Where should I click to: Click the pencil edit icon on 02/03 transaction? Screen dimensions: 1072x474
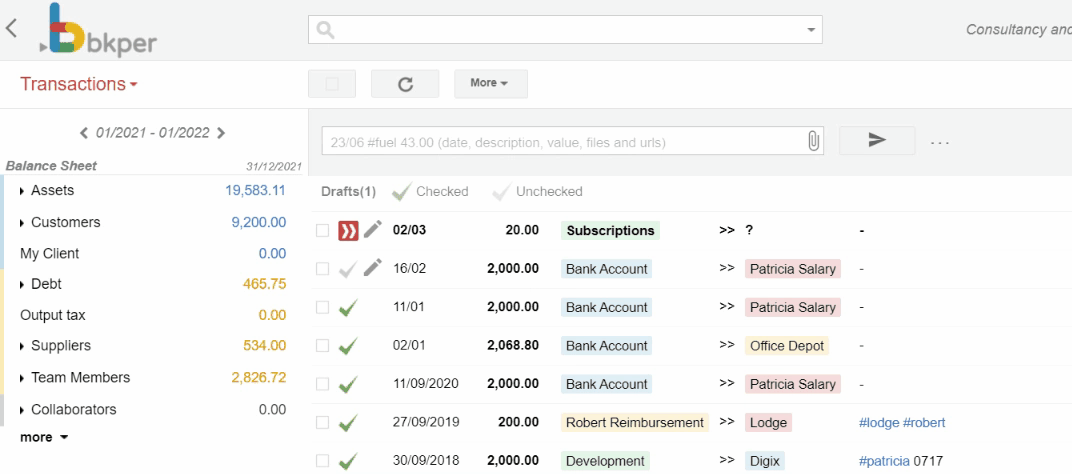click(373, 230)
